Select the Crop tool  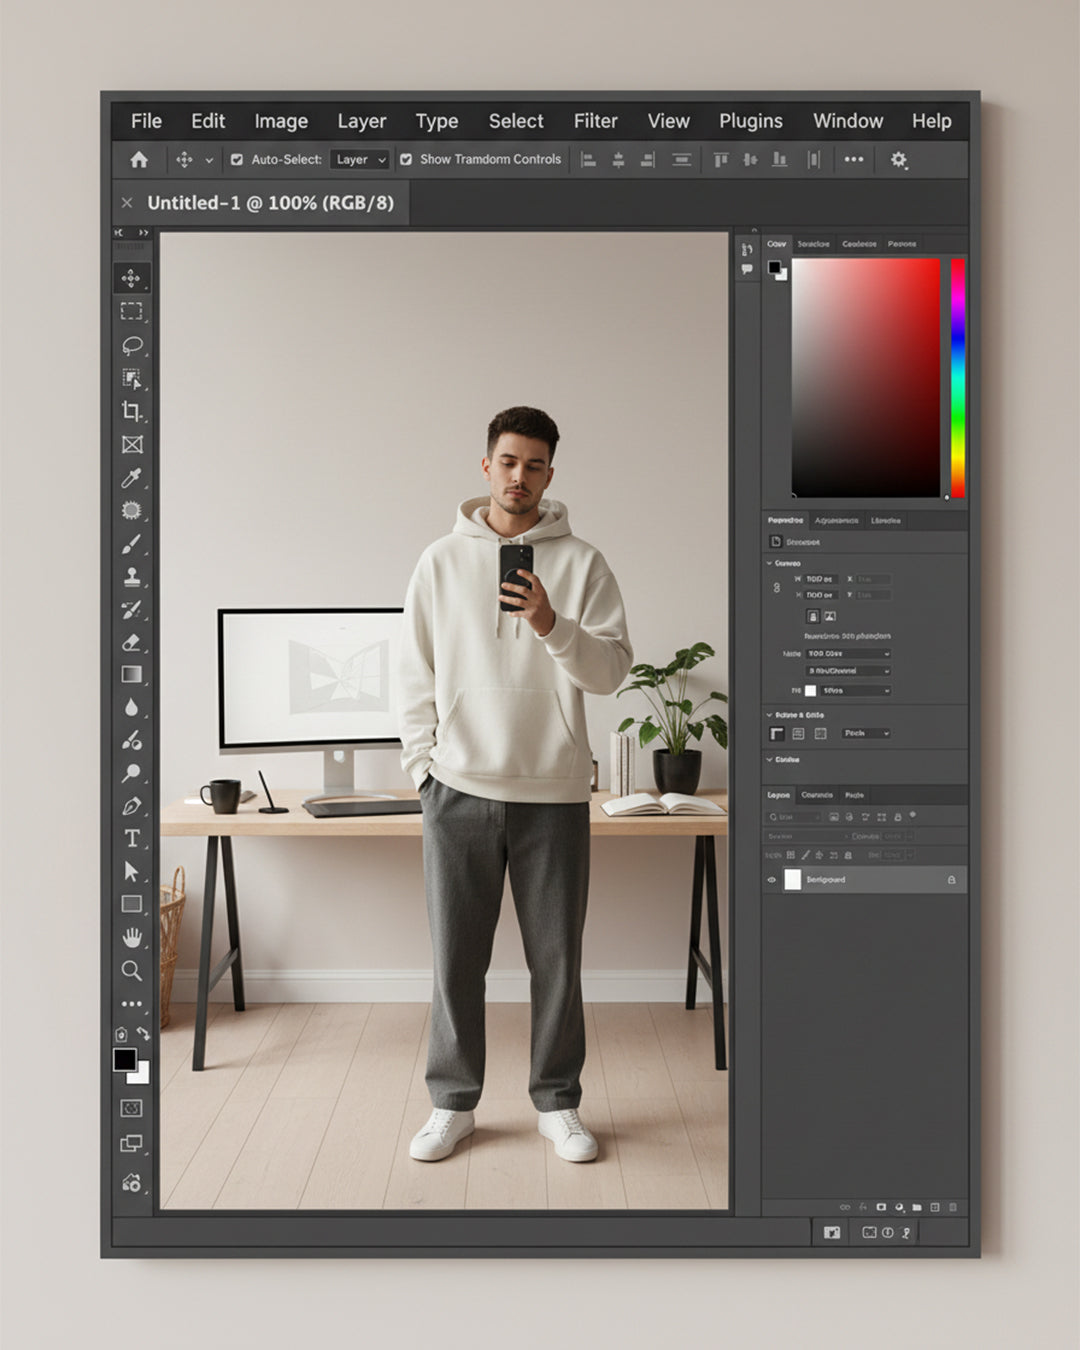pyautogui.click(x=132, y=411)
